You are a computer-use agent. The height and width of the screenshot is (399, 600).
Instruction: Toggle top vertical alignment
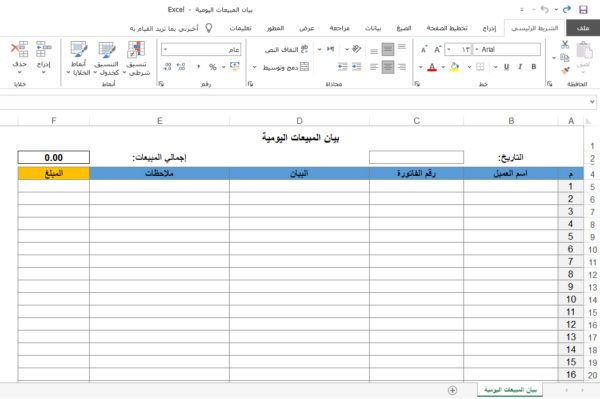402,47
